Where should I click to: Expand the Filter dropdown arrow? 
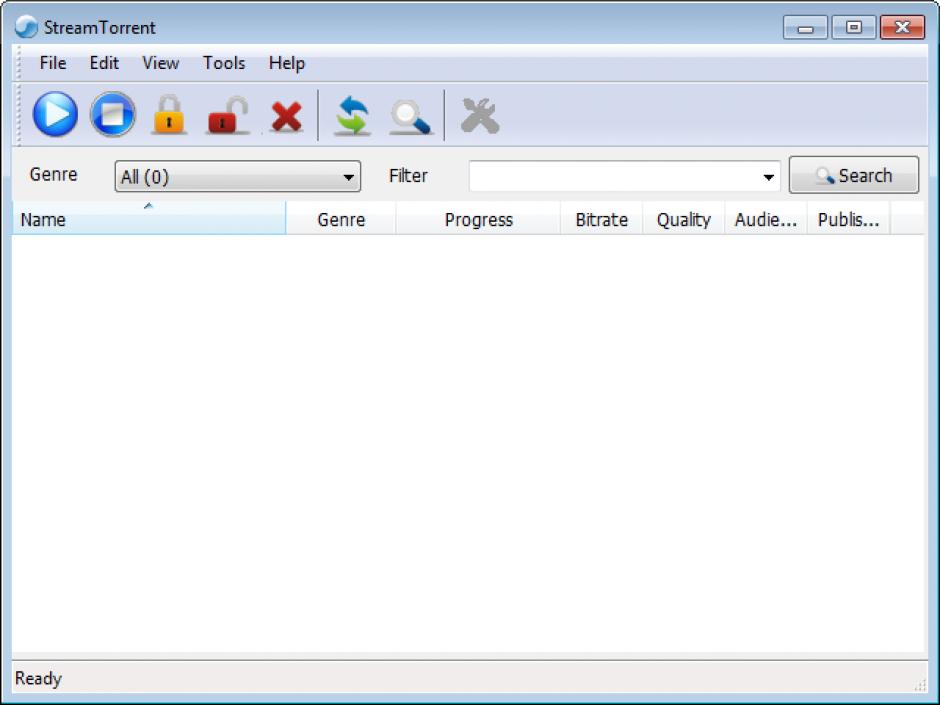coord(768,177)
